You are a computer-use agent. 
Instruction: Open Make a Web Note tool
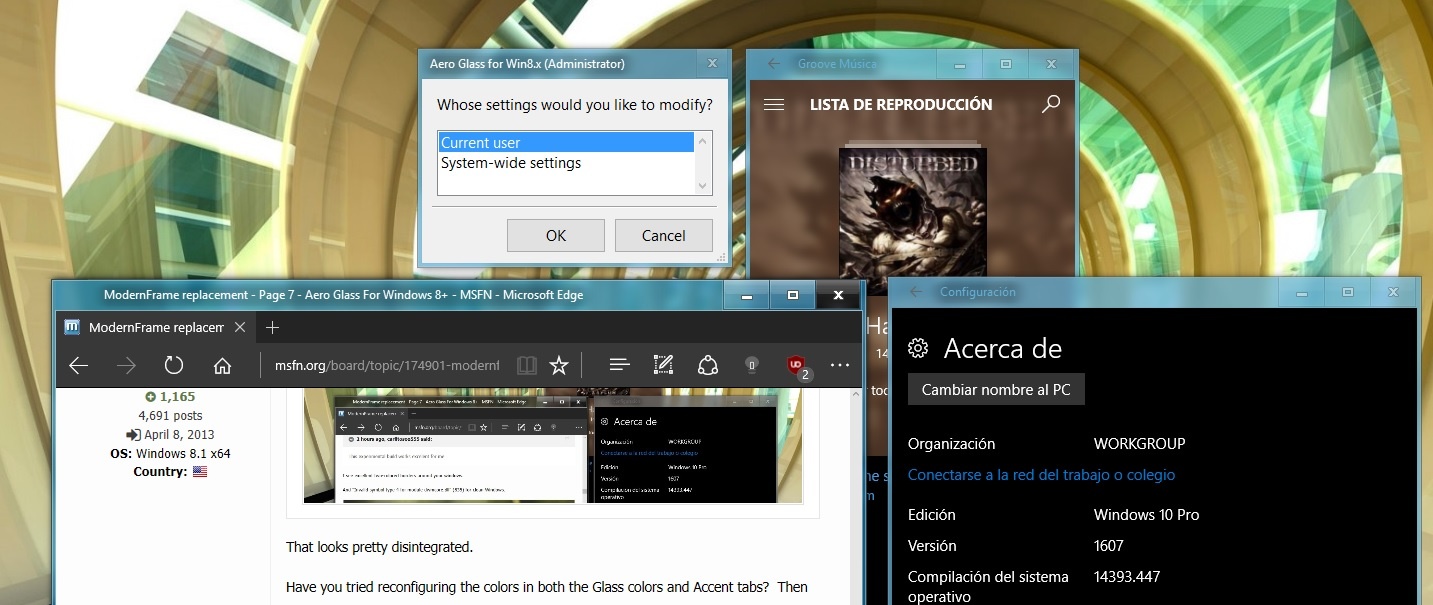(x=663, y=366)
